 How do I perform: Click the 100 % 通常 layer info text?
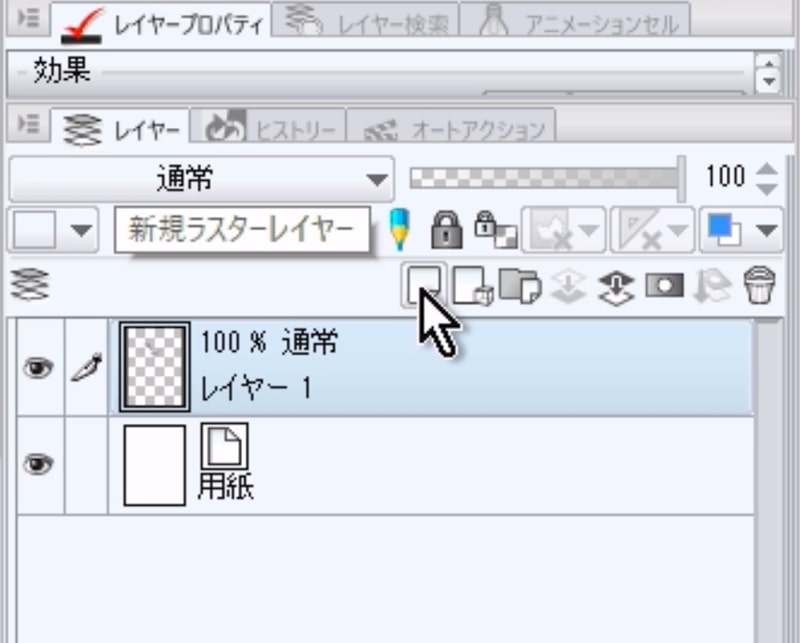[x=269, y=342]
